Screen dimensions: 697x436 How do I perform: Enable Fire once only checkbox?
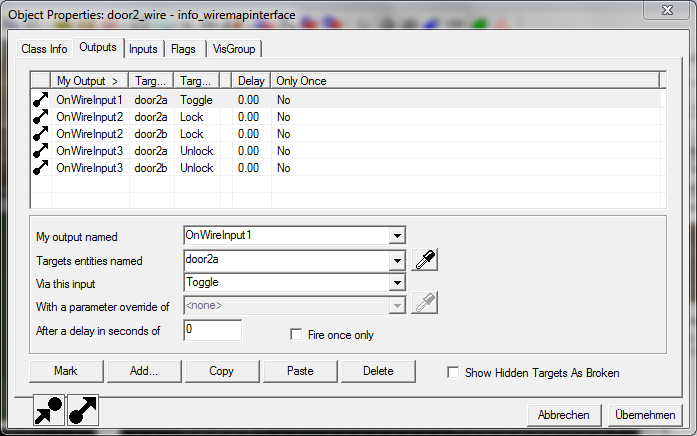tap(296, 334)
